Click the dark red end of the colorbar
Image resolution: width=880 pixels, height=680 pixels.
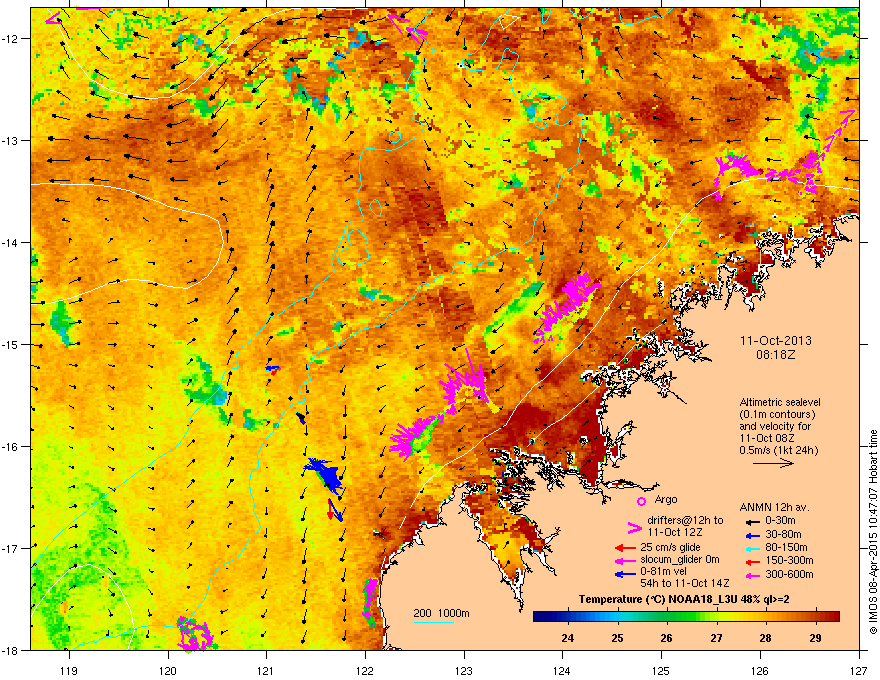835,617
